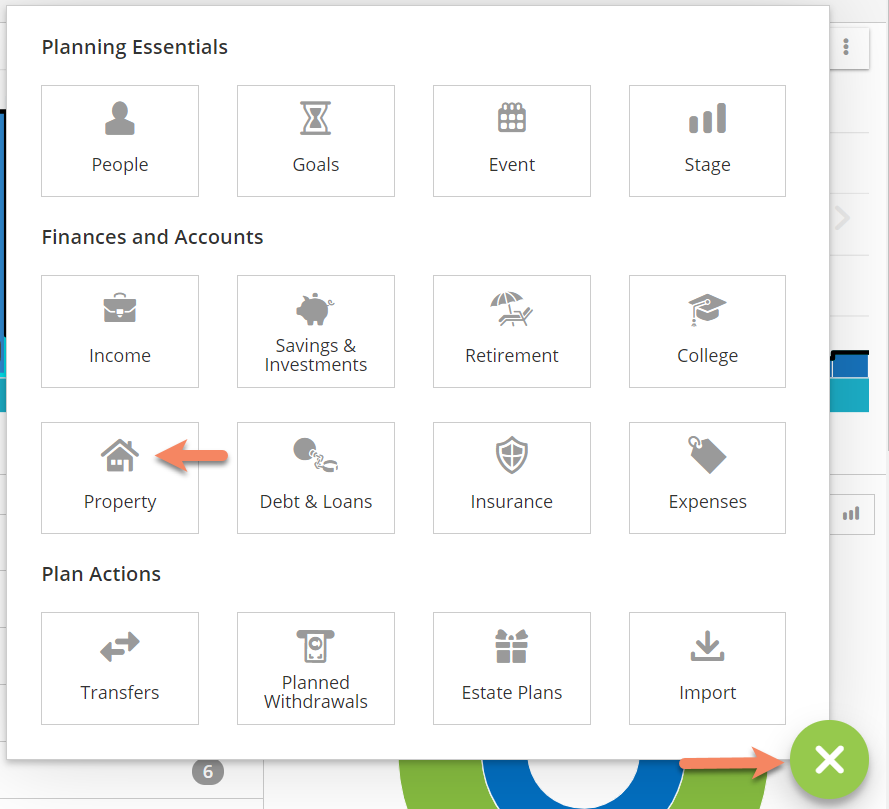Add an Income item via briefcase tile
The height and width of the screenshot is (809, 889).
pos(120,331)
